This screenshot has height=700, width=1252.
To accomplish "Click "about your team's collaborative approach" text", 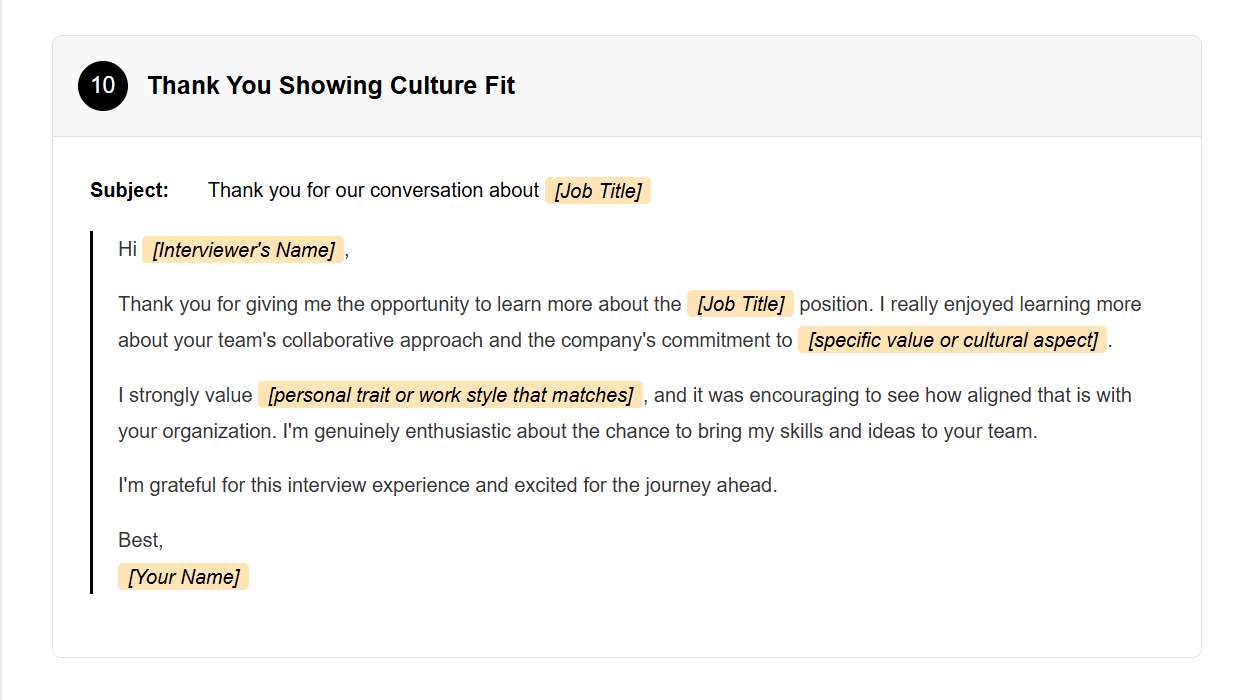I will [300, 340].
